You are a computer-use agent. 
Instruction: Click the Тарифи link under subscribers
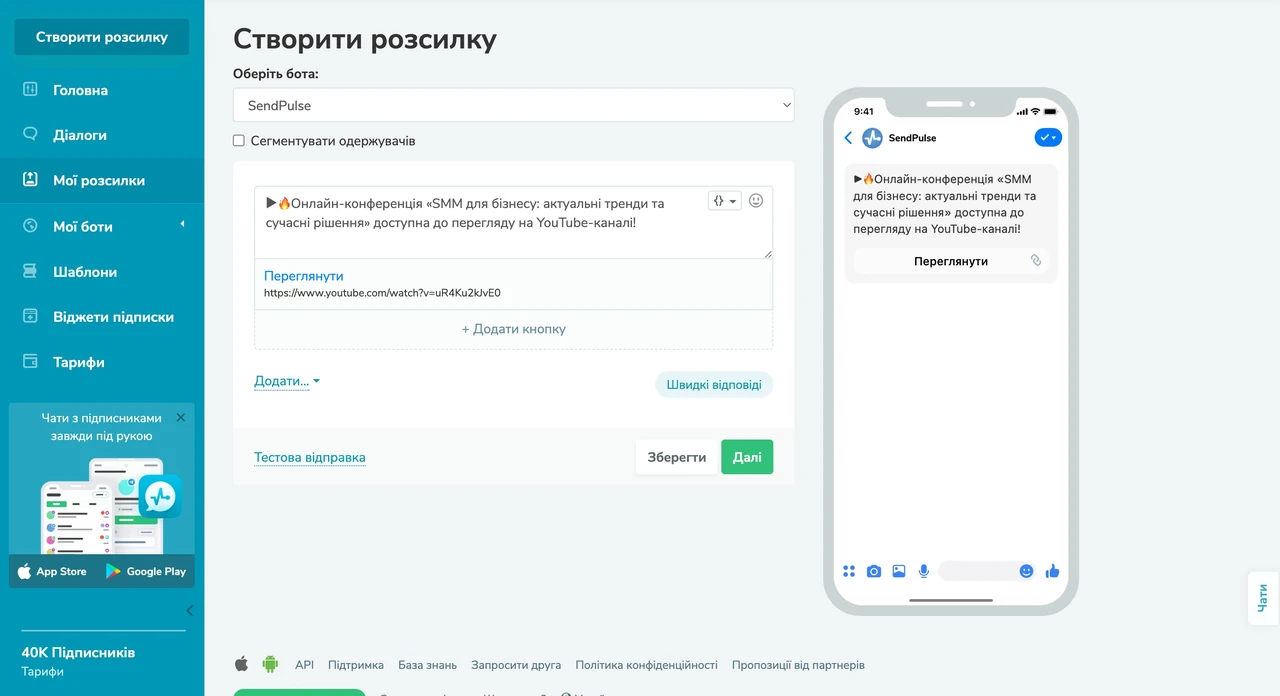pyautogui.click(x=43, y=672)
